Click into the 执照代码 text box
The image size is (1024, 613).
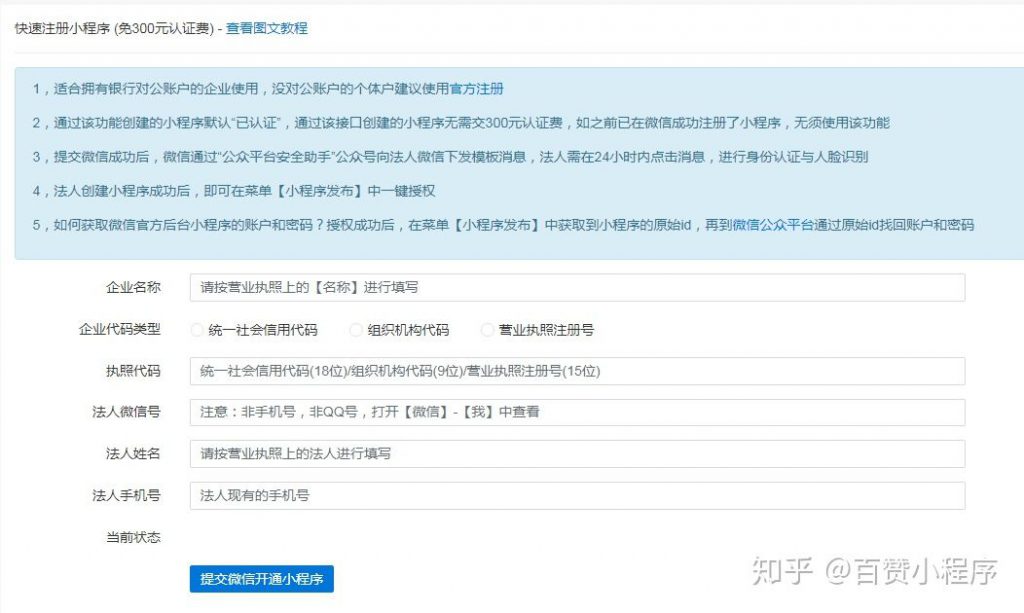(x=577, y=371)
